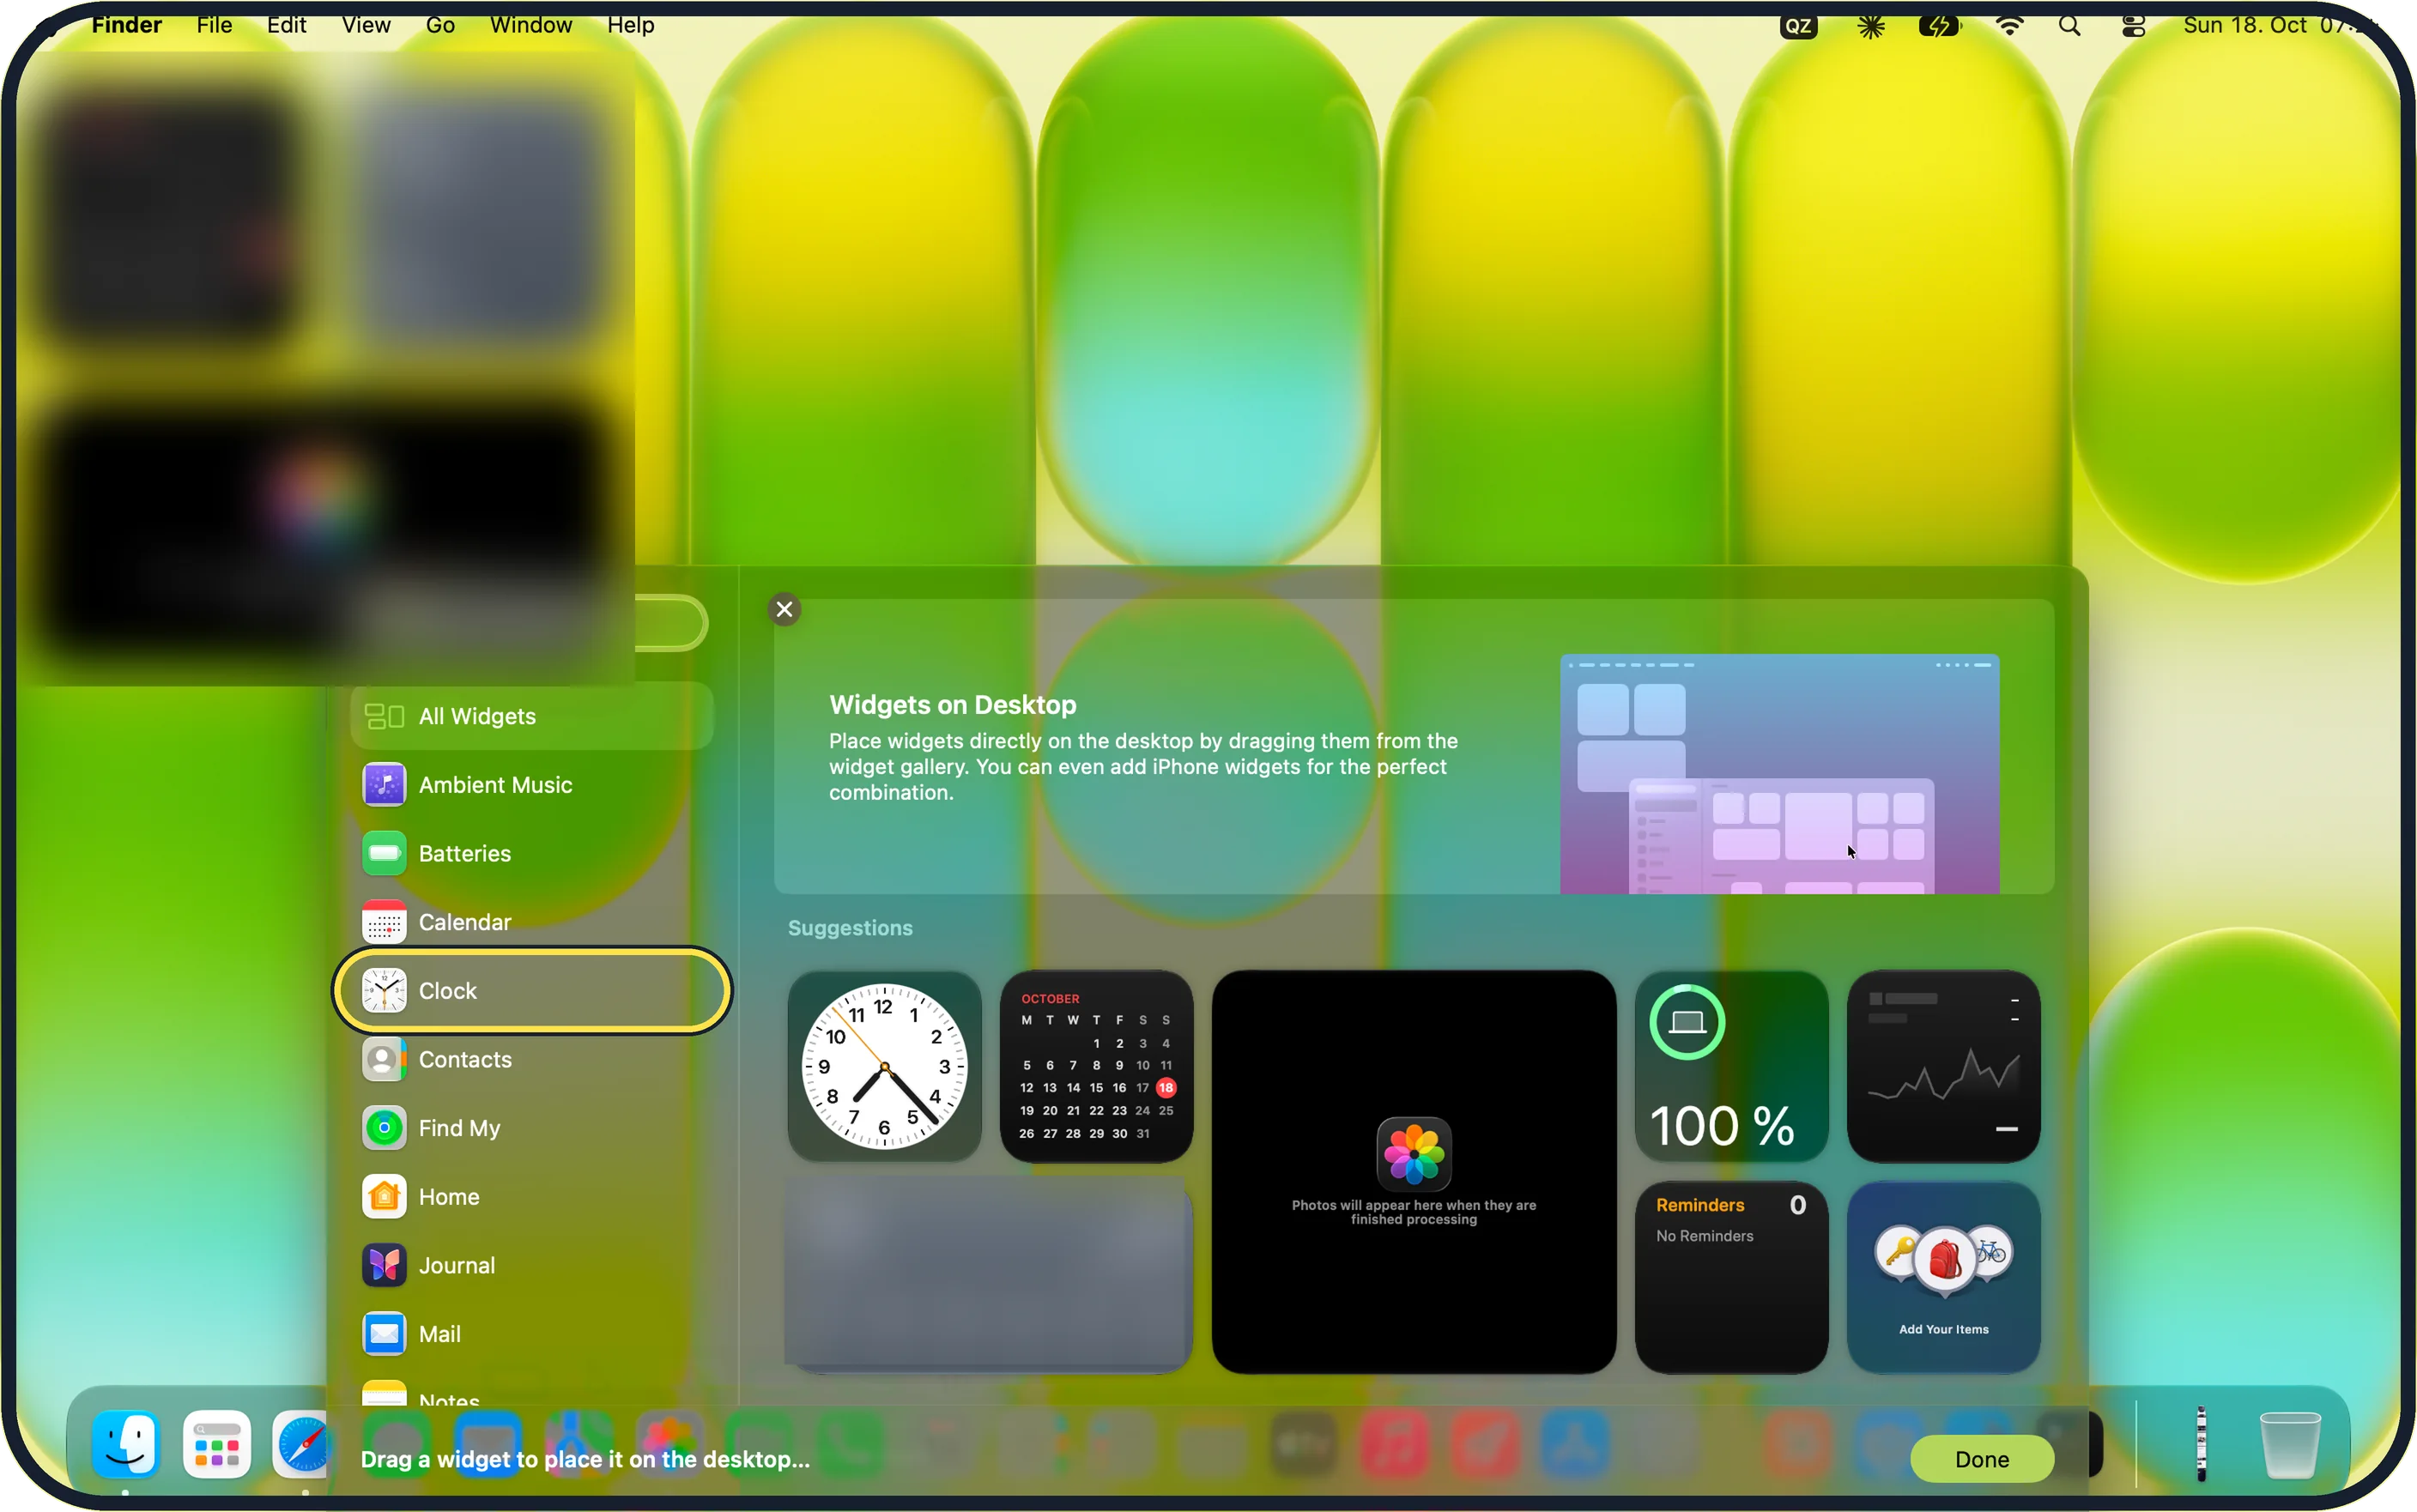
Task: Select All Widgets in the sidebar
Action: (532, 716)
